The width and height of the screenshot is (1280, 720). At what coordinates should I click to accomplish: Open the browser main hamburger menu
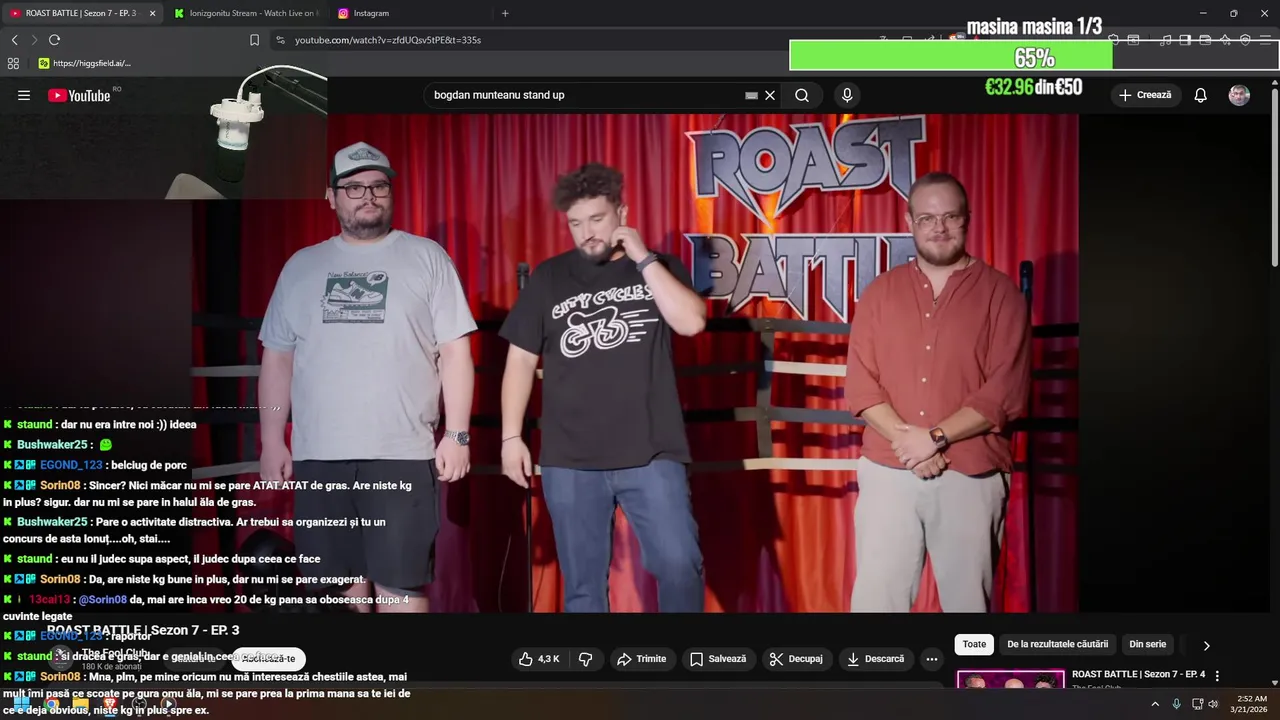[1265, 40]
